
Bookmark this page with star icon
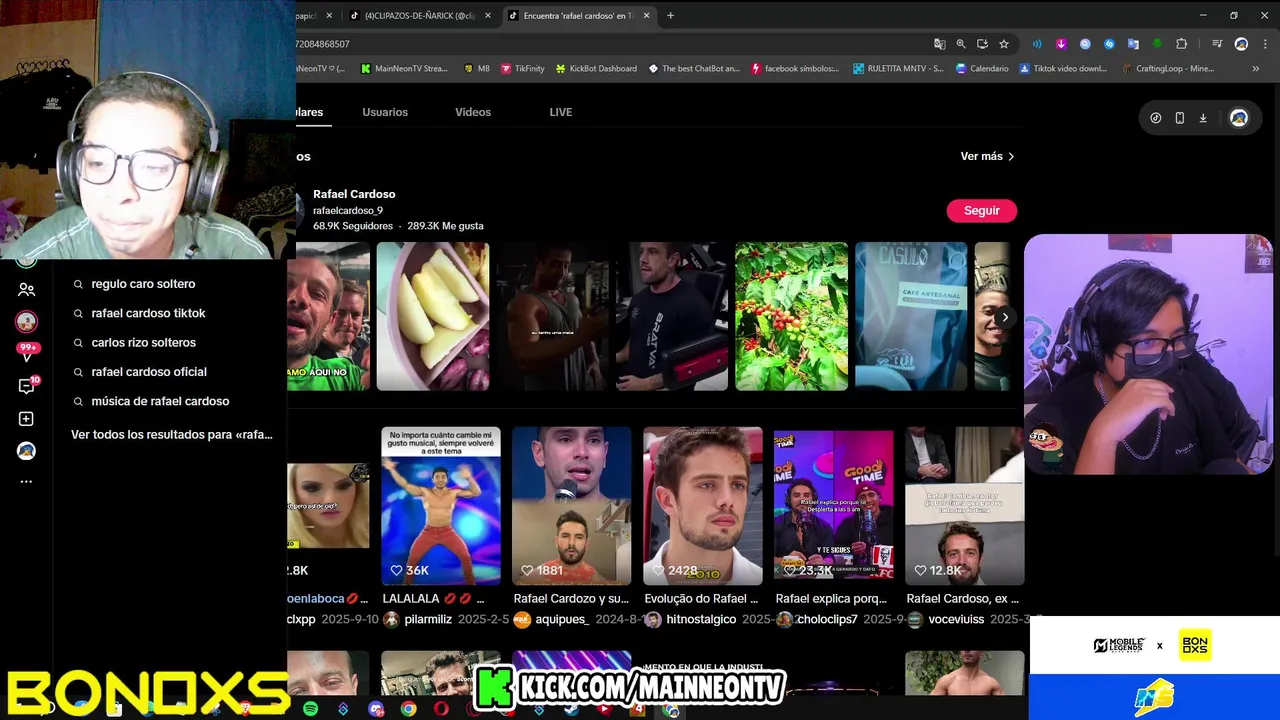[x=1004, y=44]
